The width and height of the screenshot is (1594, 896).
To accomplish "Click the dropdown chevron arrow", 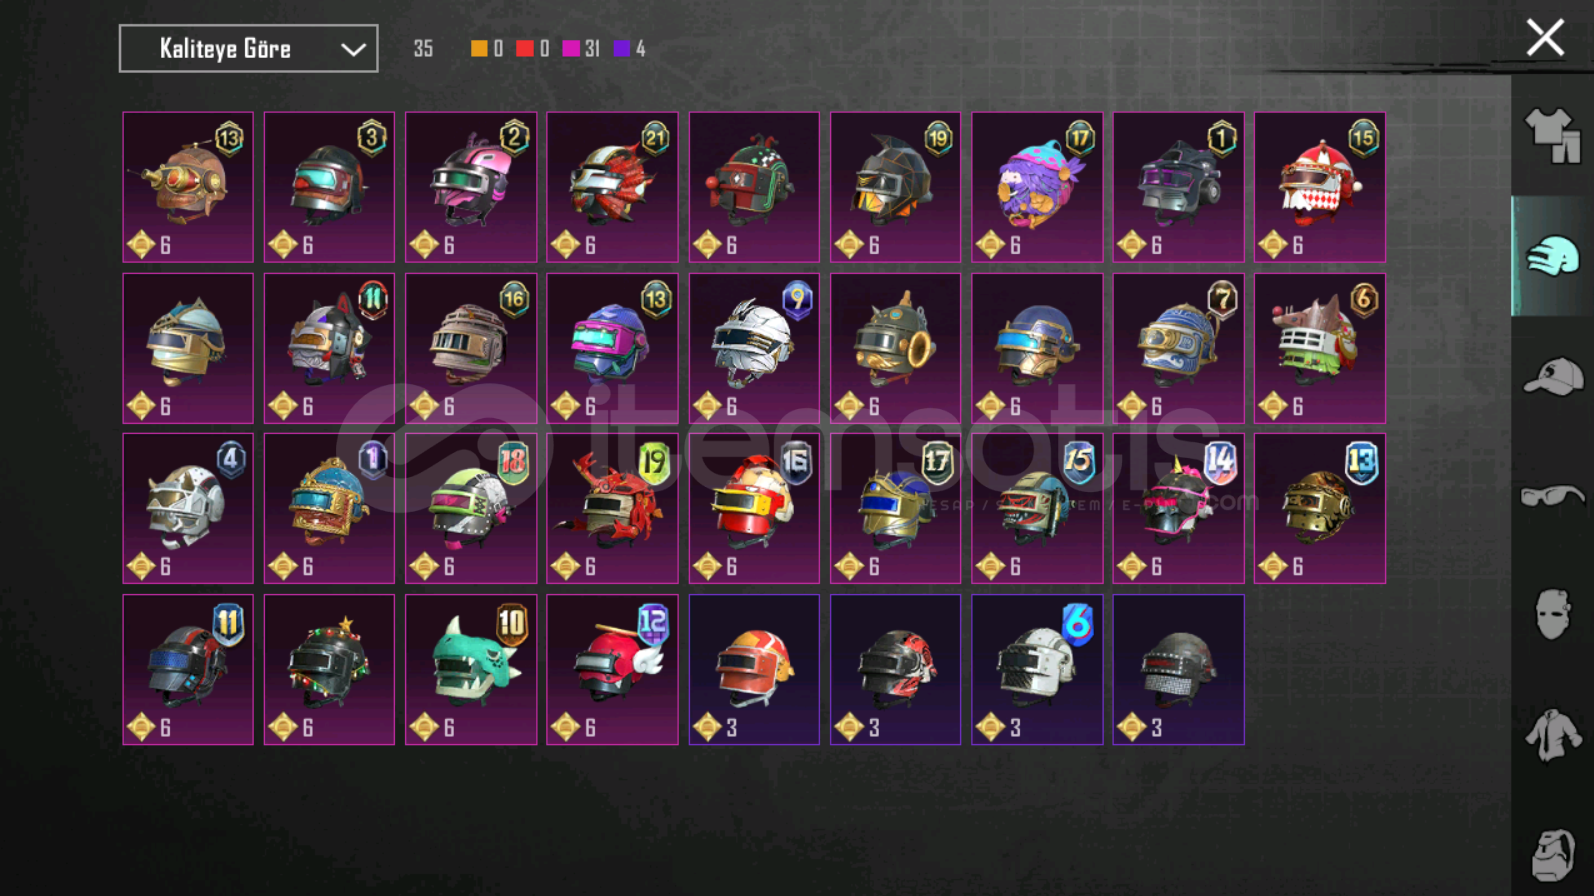I will point(352,49).
